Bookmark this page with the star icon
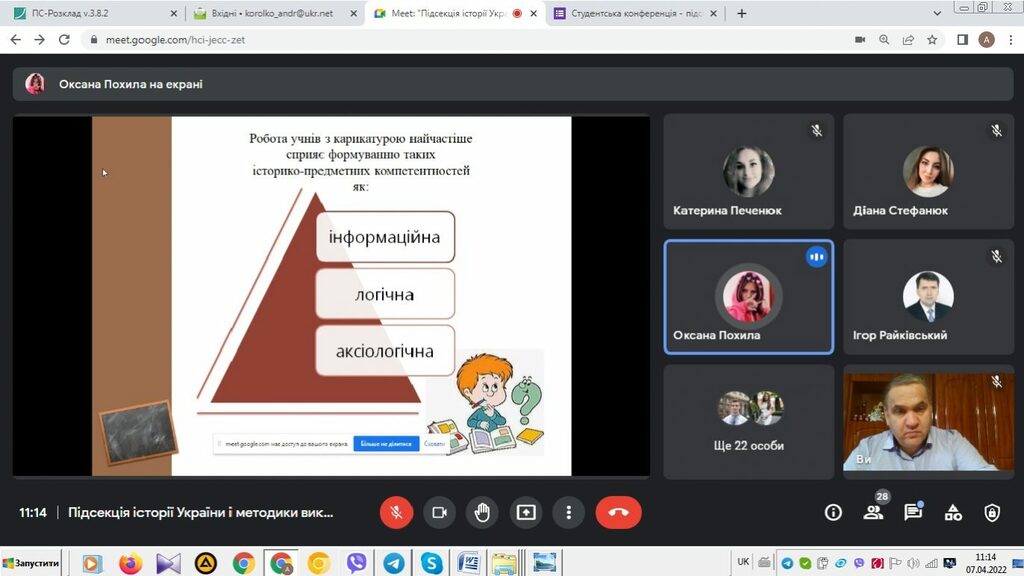Viewport: 1024px width, 576px height. [x=932, y=40]
